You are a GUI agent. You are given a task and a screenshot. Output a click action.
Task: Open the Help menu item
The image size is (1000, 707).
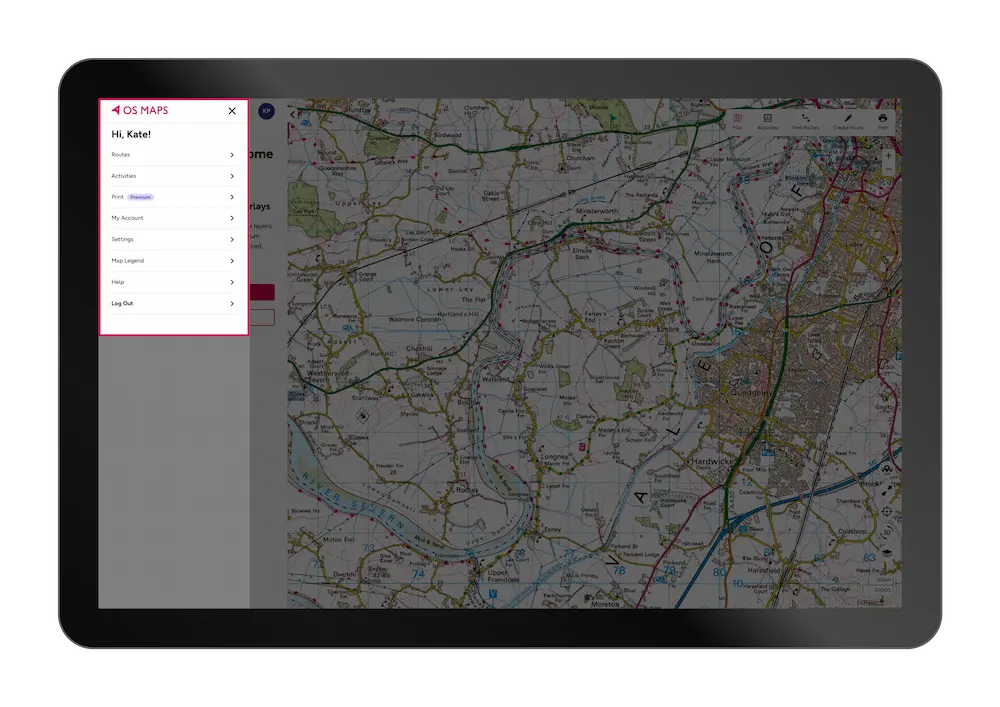173,282
